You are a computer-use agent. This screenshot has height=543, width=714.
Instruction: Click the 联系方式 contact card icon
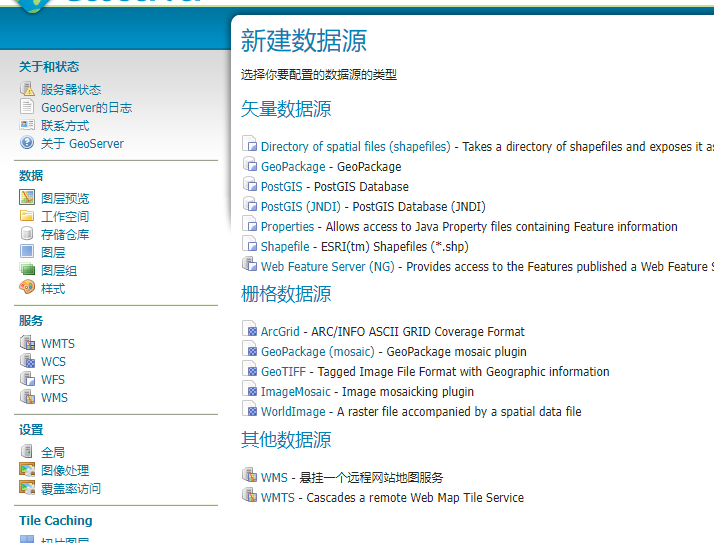pyautogui.click(x=27, y=124)
